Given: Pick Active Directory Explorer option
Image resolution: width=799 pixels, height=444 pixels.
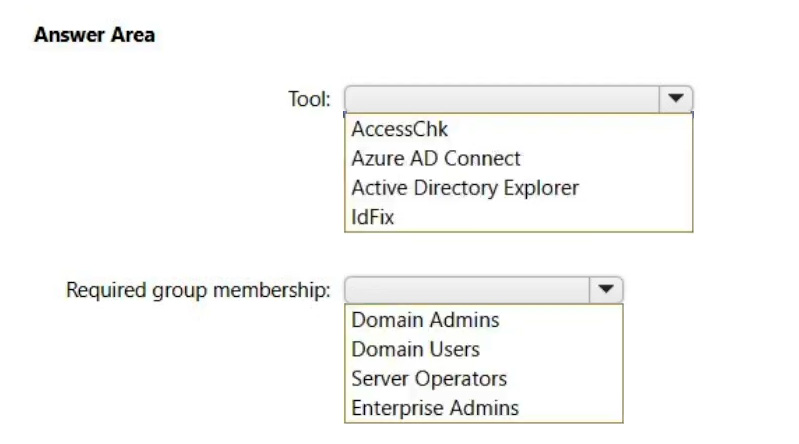Looking at the screenshot, I should (x=465, y=187).
